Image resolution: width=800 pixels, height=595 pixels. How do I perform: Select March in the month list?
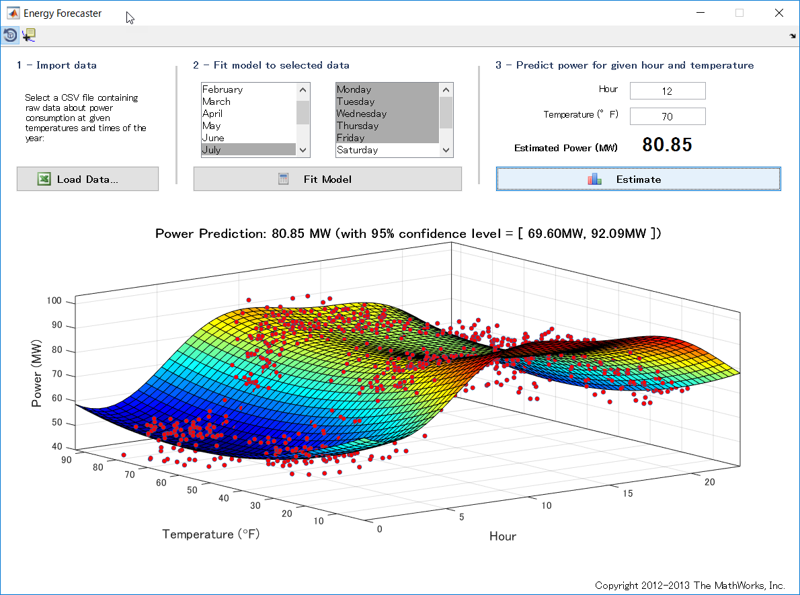(x=216, y=102)
